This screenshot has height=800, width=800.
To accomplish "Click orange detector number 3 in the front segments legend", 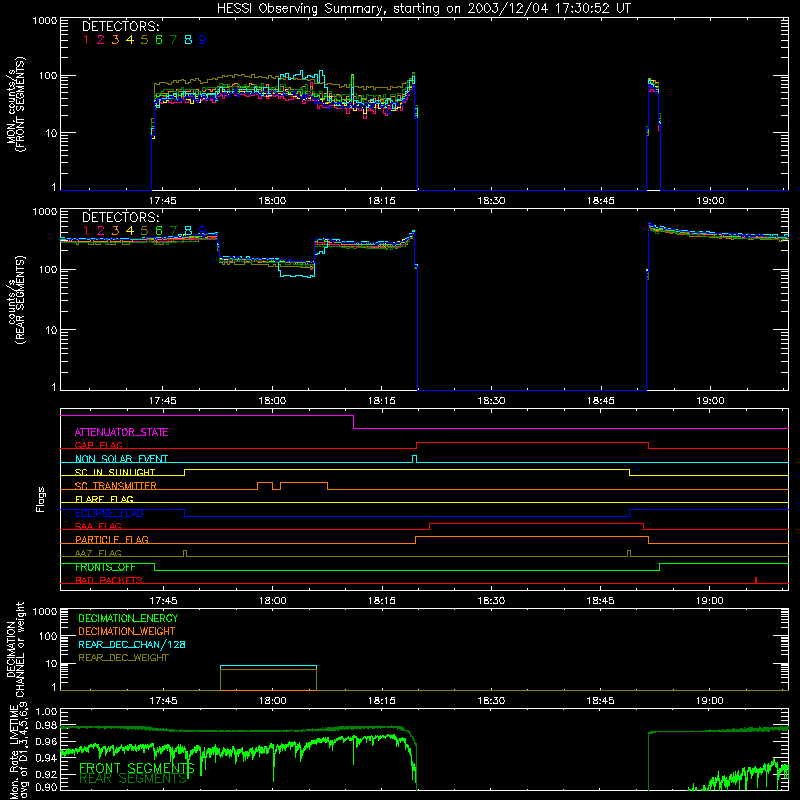I will pos(115,40).
